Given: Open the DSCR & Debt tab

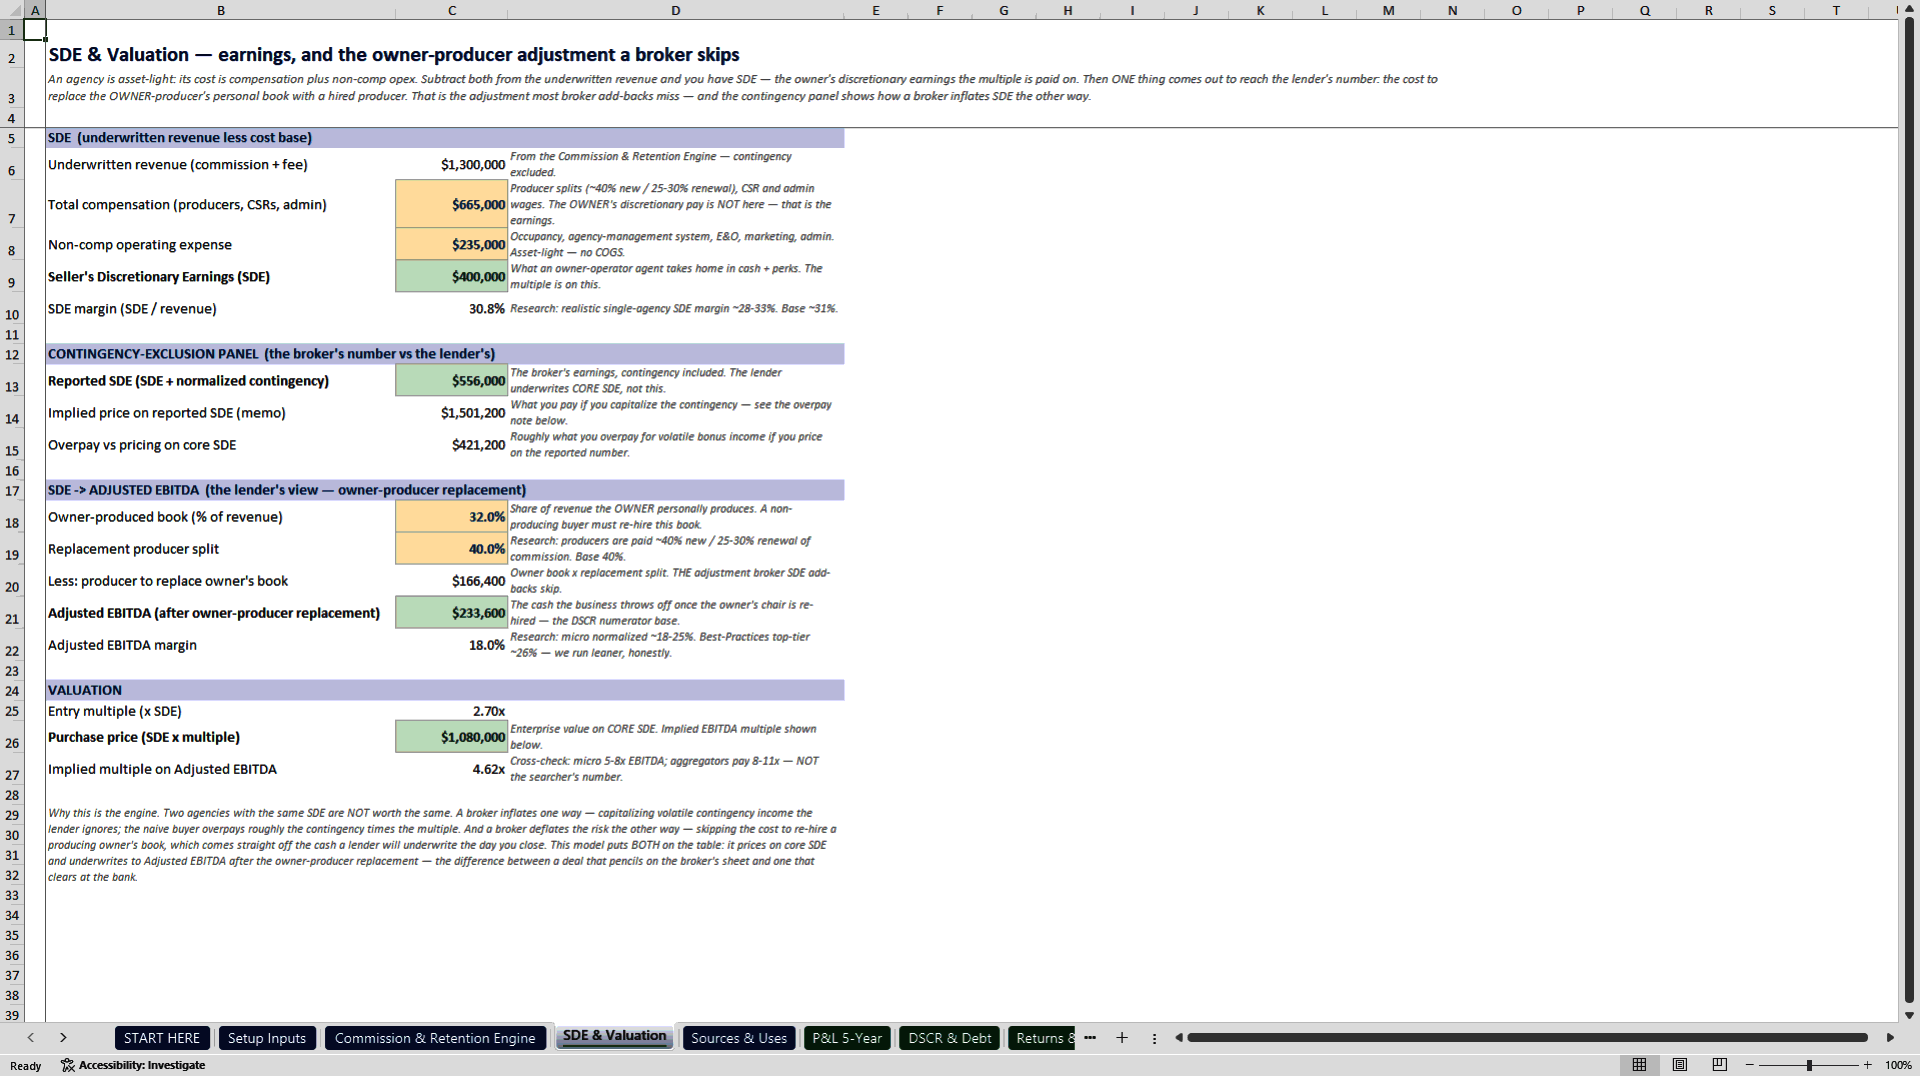Looking at the screenshot, I should tap(949, 1038).
